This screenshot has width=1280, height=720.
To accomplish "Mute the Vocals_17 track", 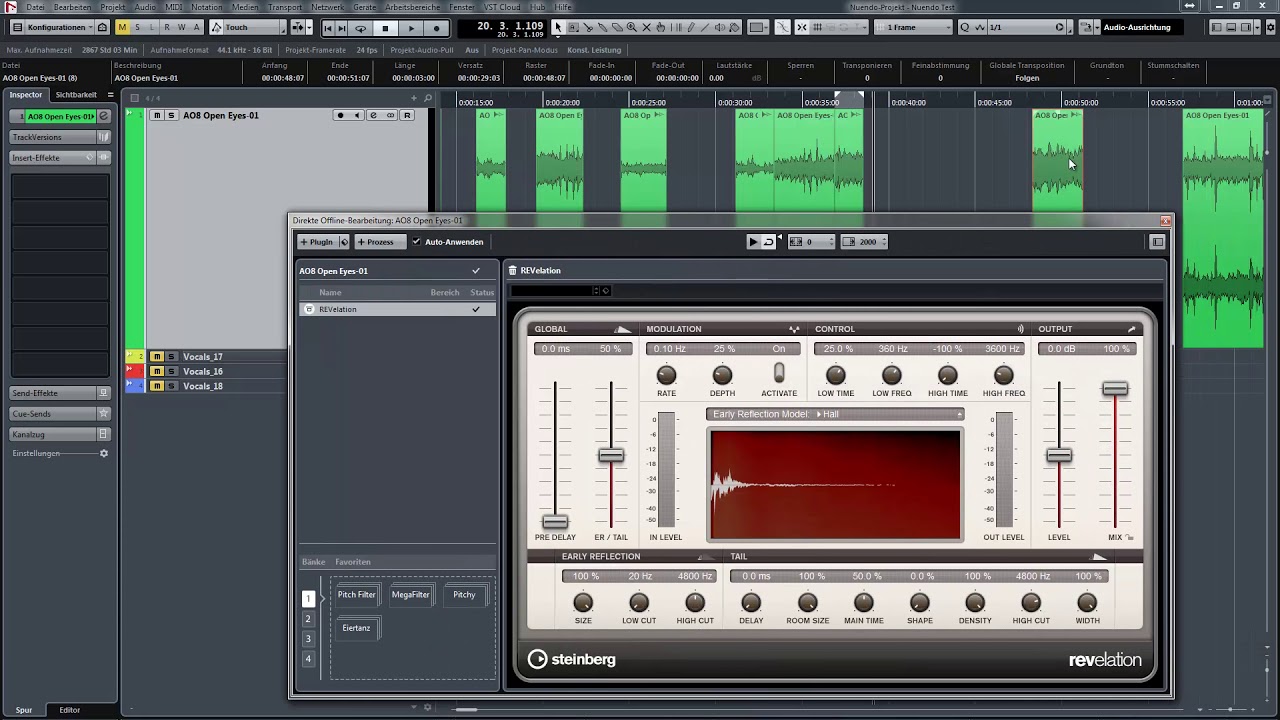I will [157, 357].
